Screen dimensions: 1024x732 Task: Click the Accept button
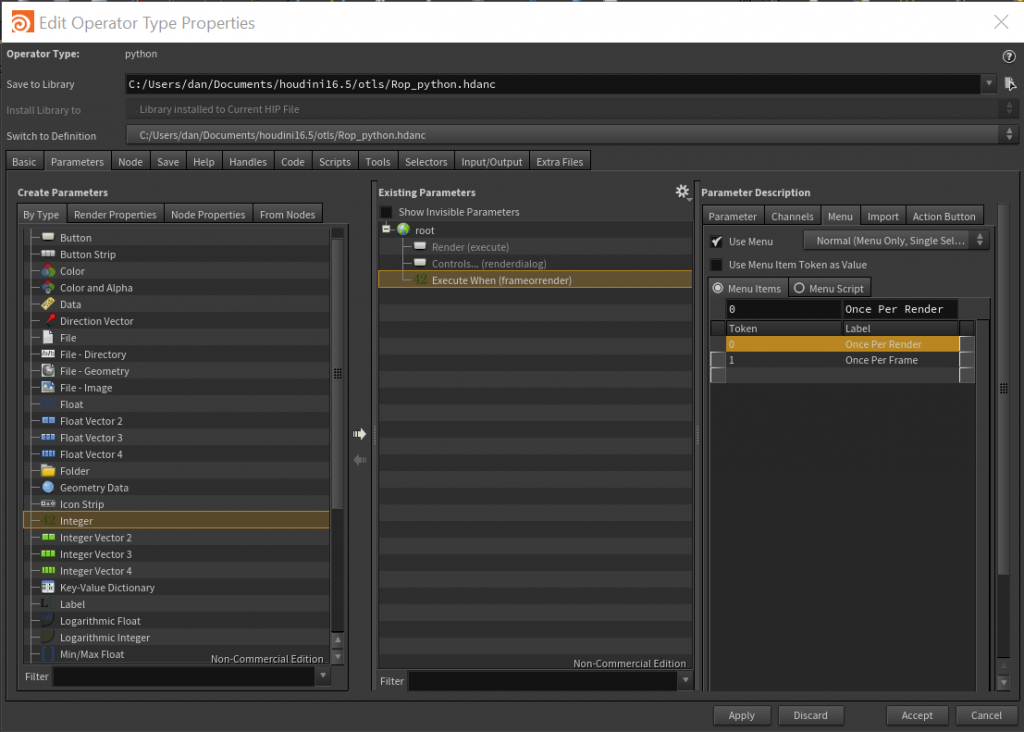(917, 715)
